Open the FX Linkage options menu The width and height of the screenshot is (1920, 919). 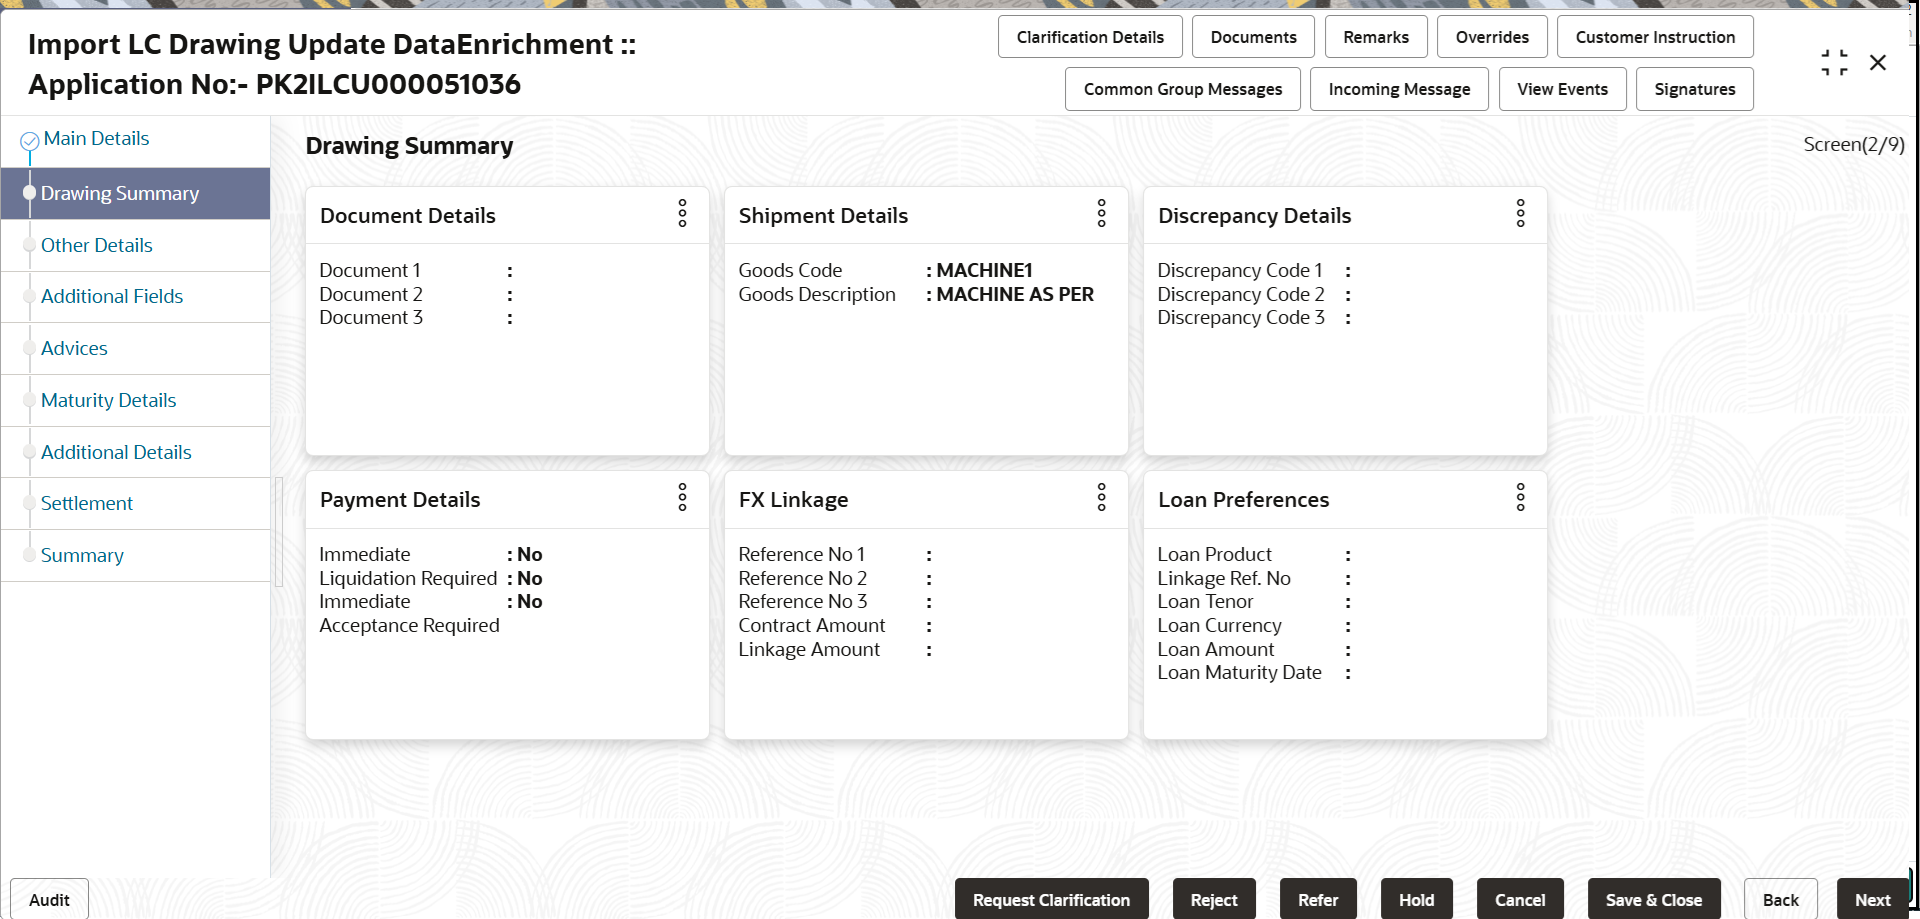click(1101, 498)
